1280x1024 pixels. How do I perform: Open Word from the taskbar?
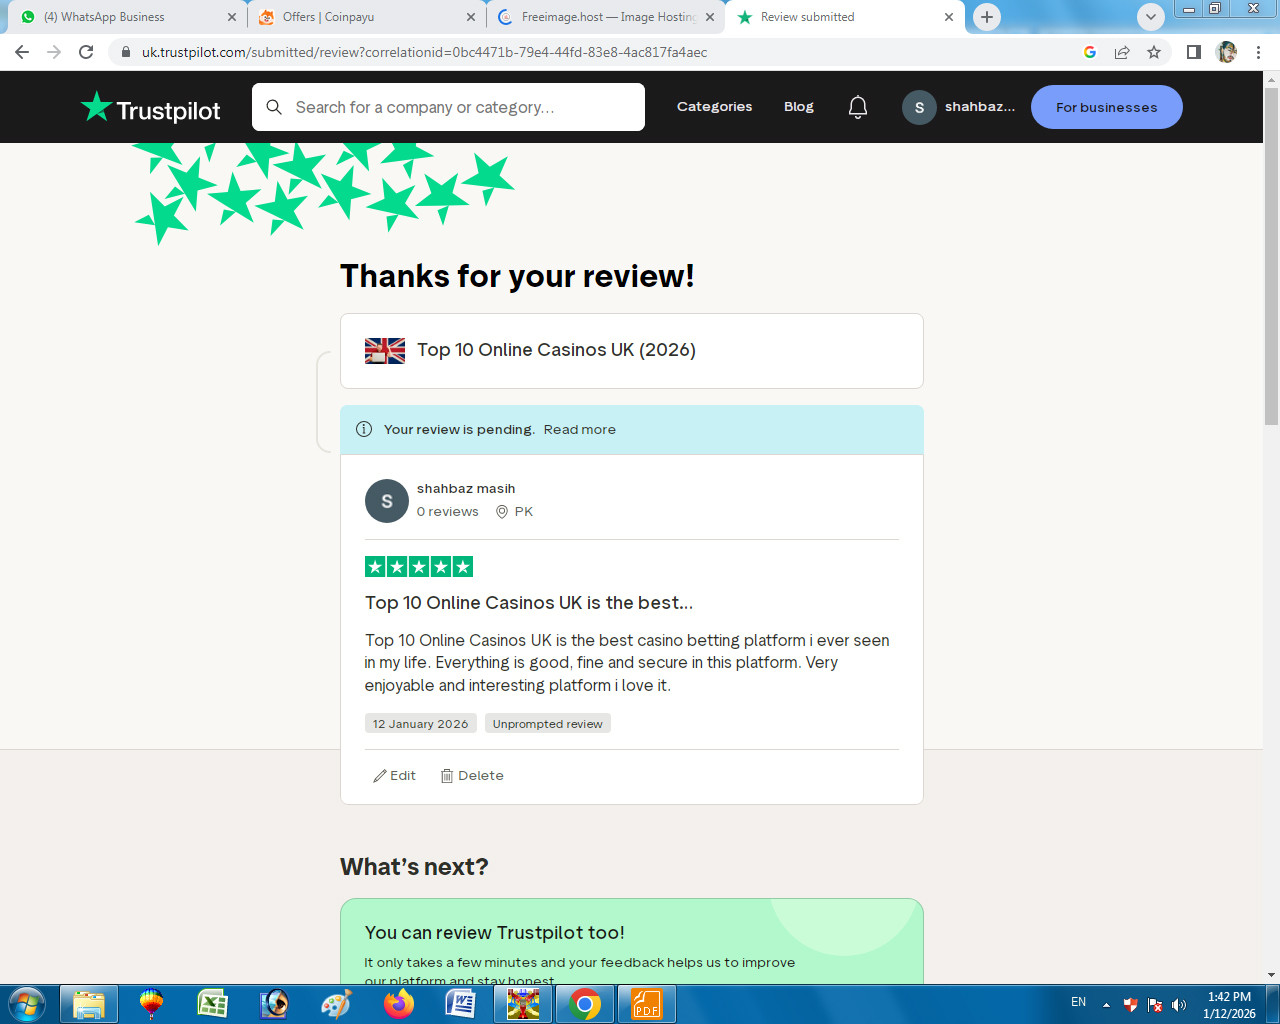460,1004
